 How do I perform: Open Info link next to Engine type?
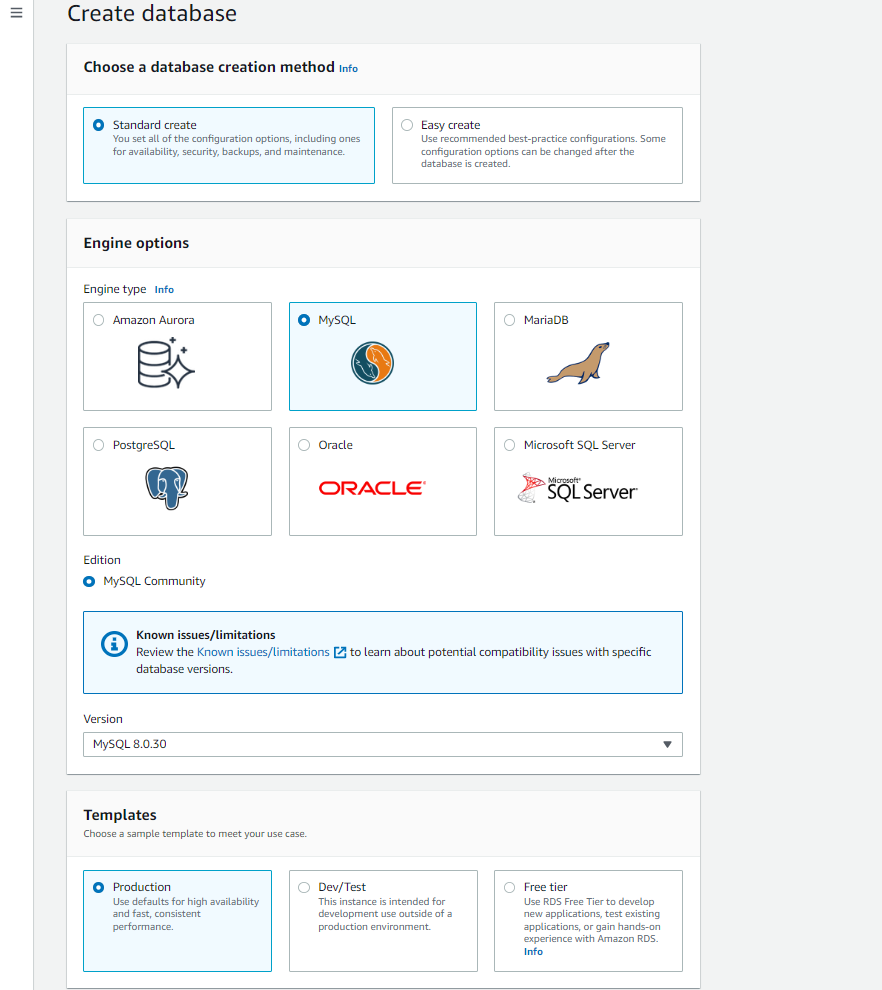point(164,290)
